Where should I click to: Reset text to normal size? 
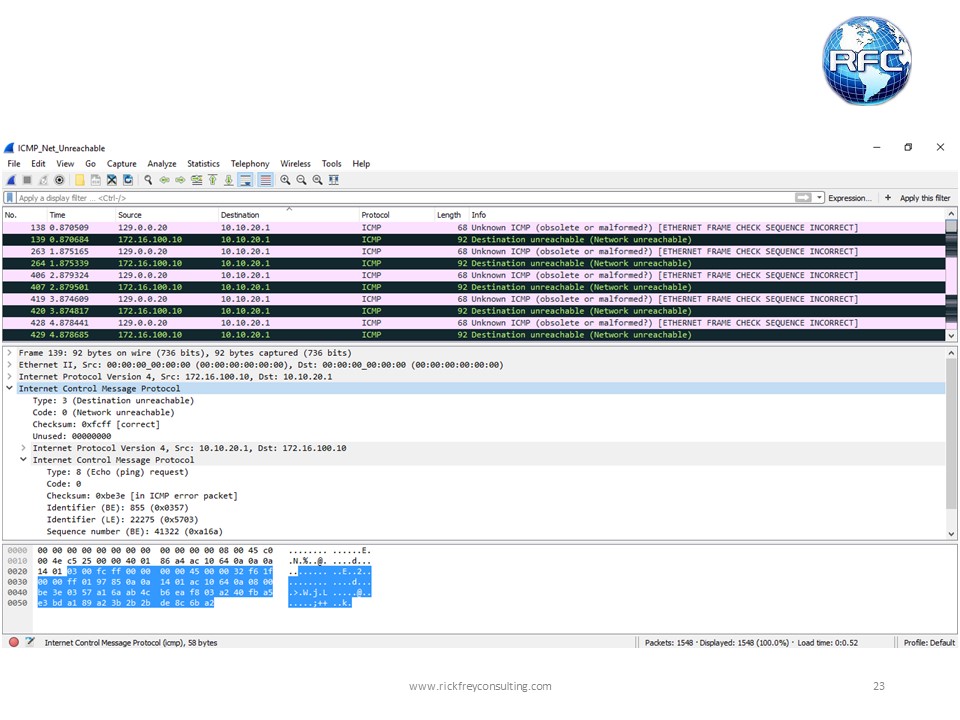(x=317, y=180)
